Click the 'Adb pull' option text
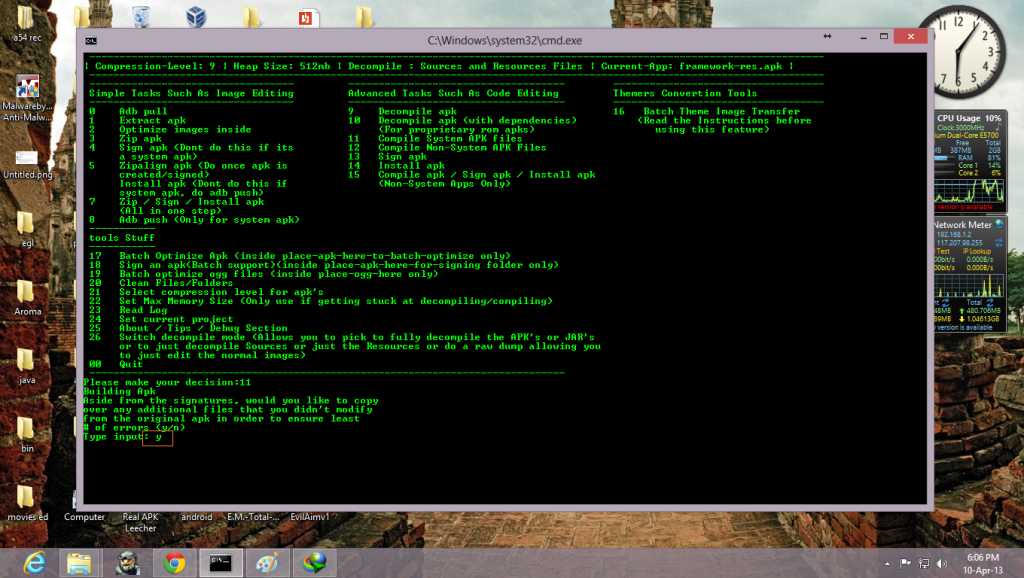1024x578 pixels. pos(143,112)
